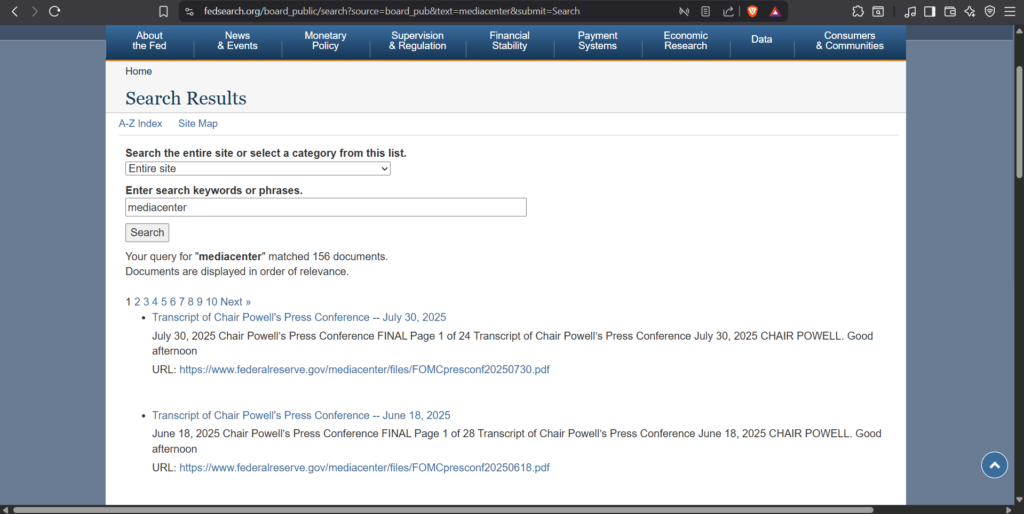Image resolution: width=1024 pixels, height=514 pixels.
Task: Click the Search Results heading
Action: tap(186, 98)
